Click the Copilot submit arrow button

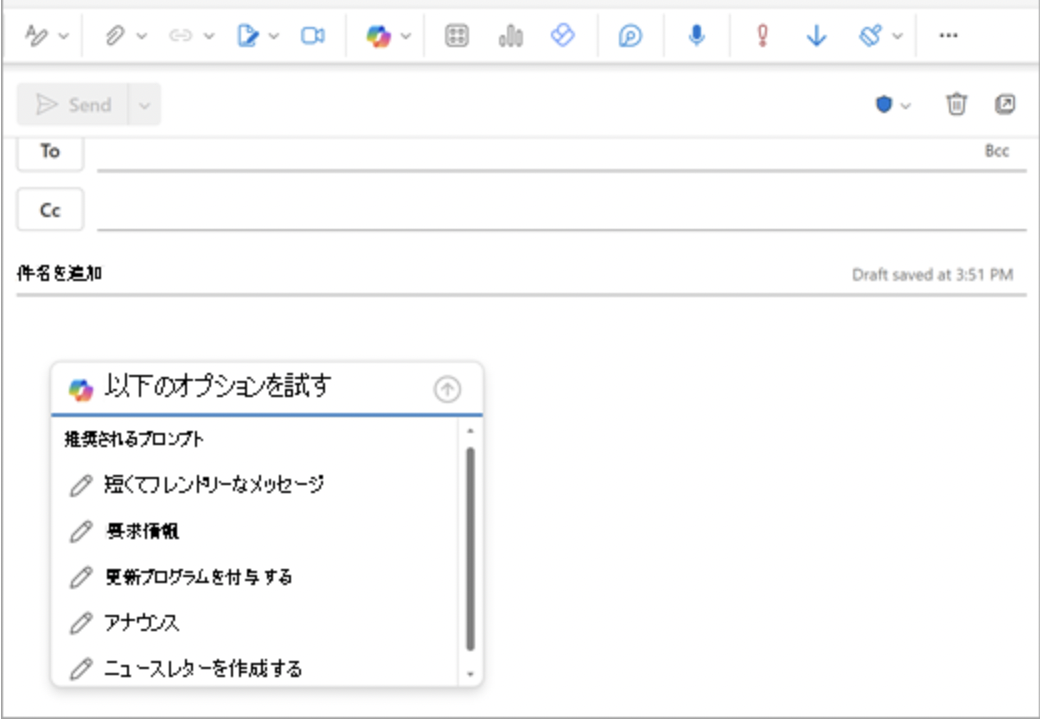[447, 390]
